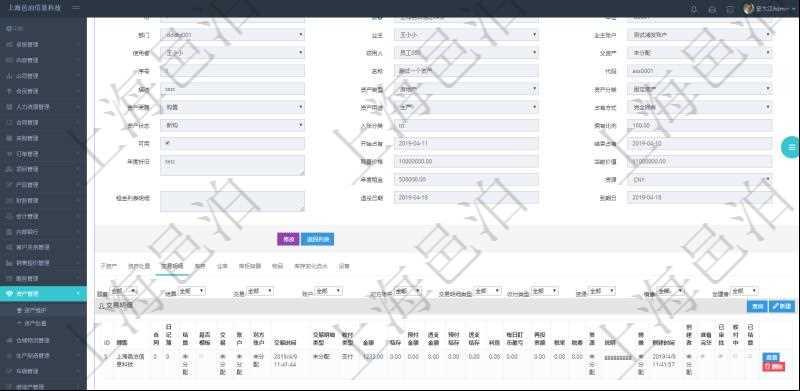Open the 部门 dropdown

pyautogui.click(x=232, y=35)
